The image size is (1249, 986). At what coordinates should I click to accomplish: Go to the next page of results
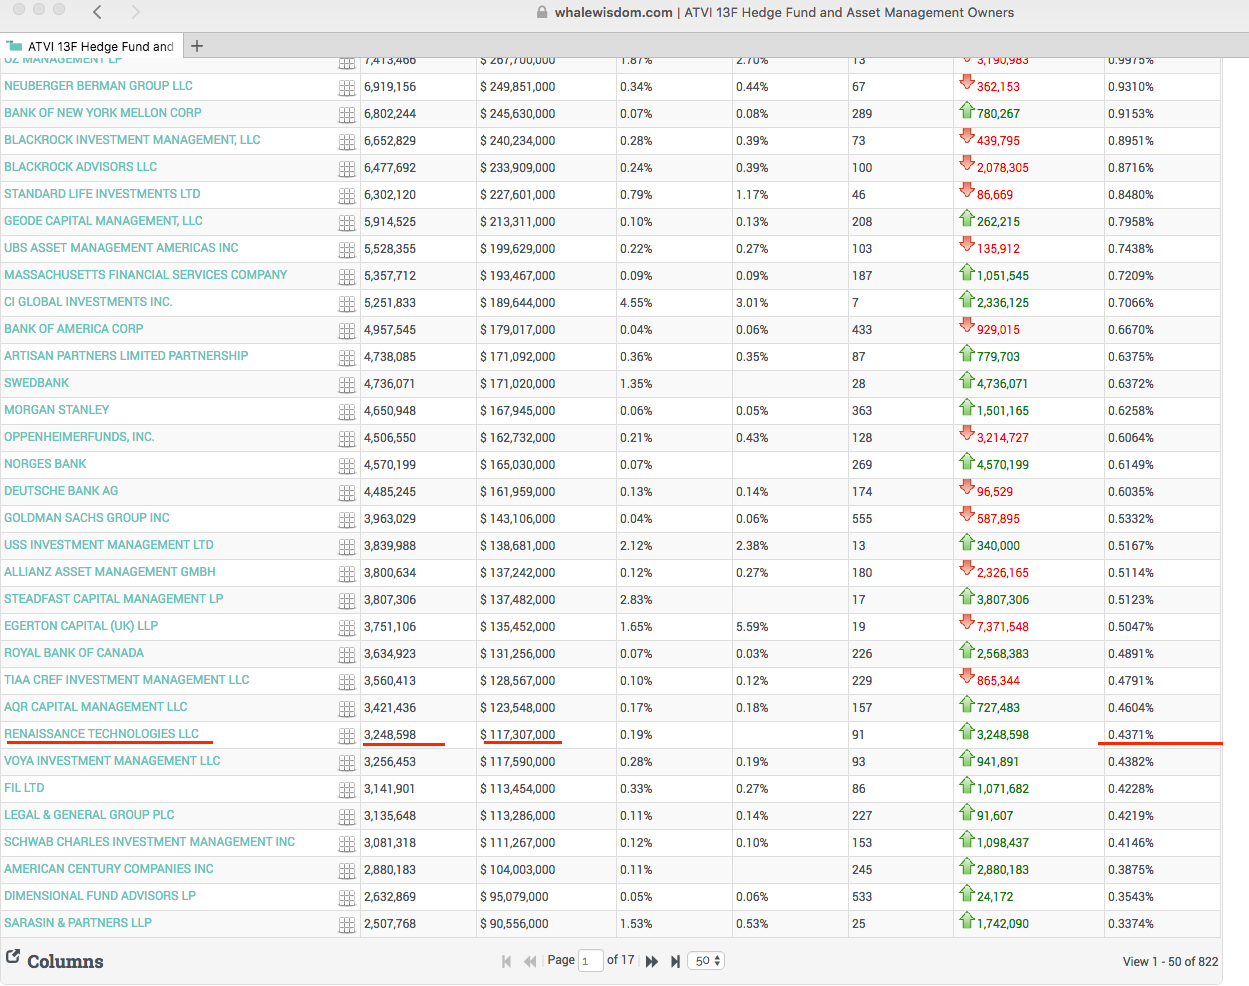coord(652,961)
